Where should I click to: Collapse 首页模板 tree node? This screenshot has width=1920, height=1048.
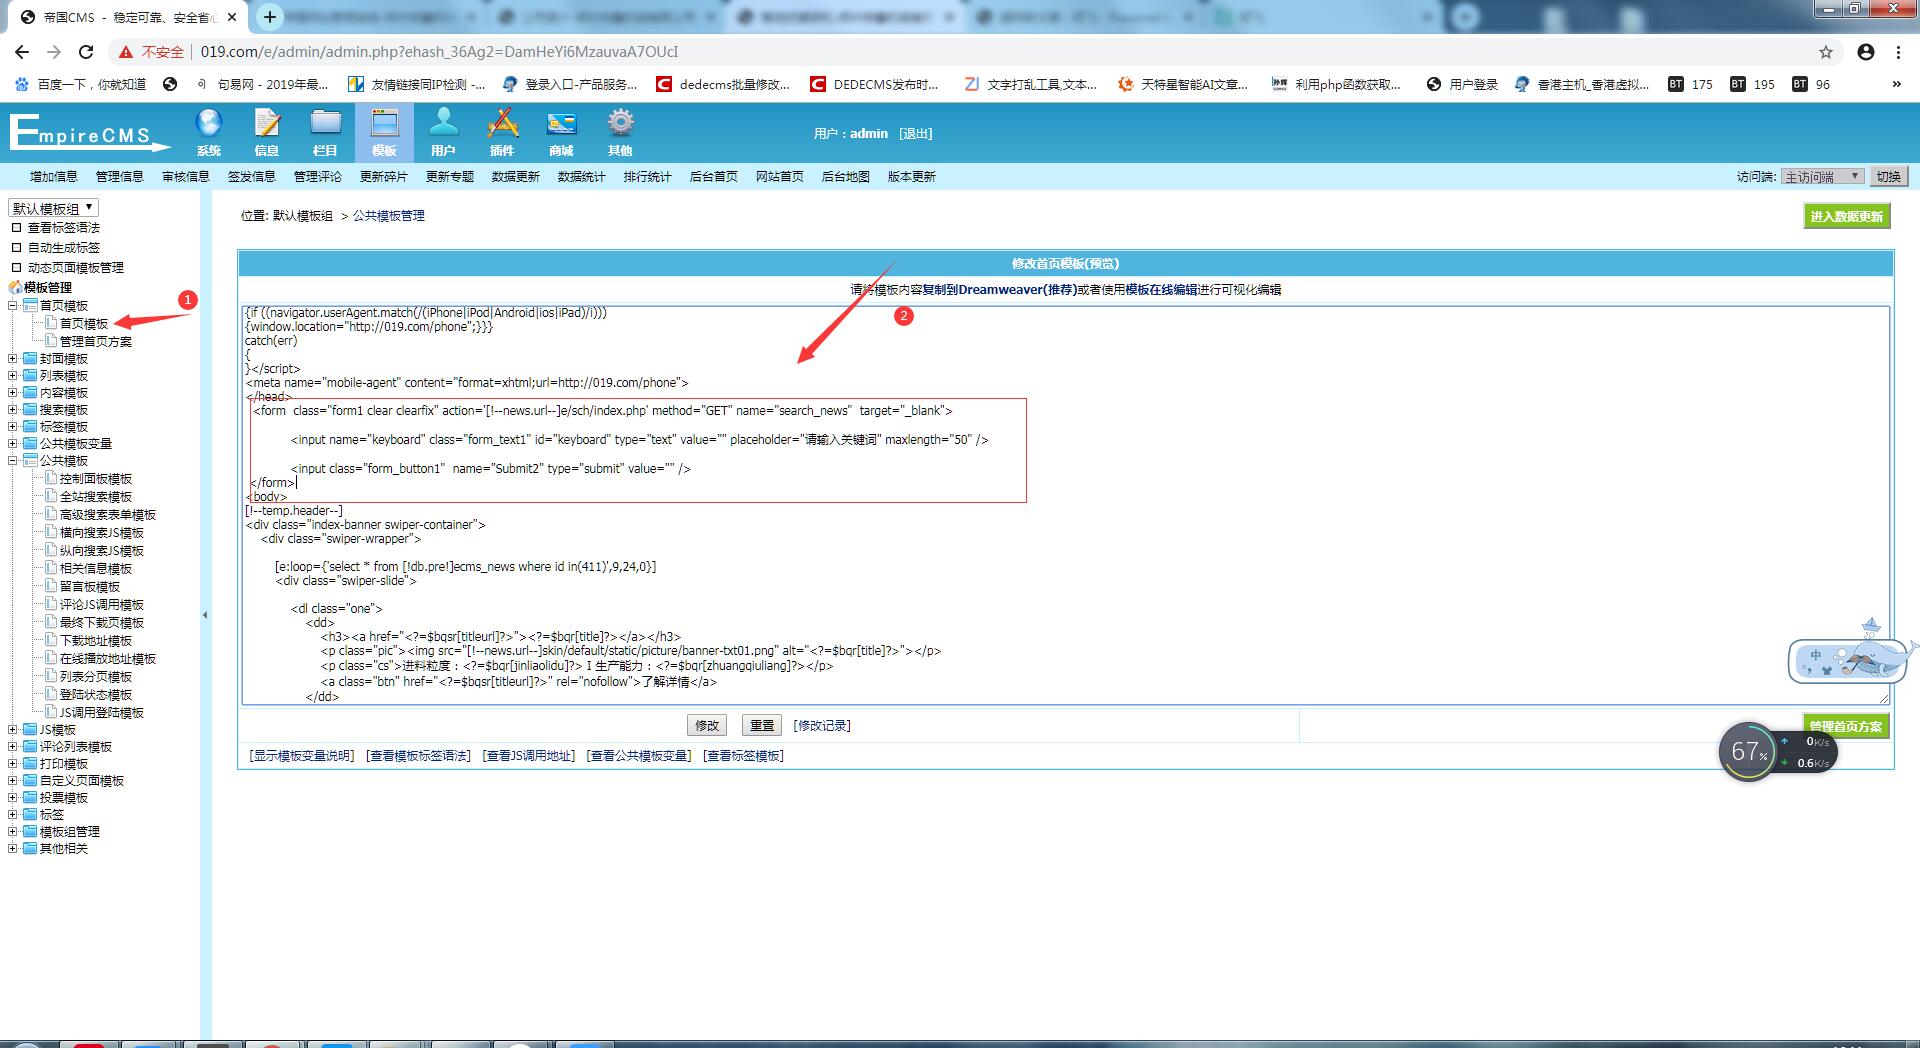pos(13,305)
